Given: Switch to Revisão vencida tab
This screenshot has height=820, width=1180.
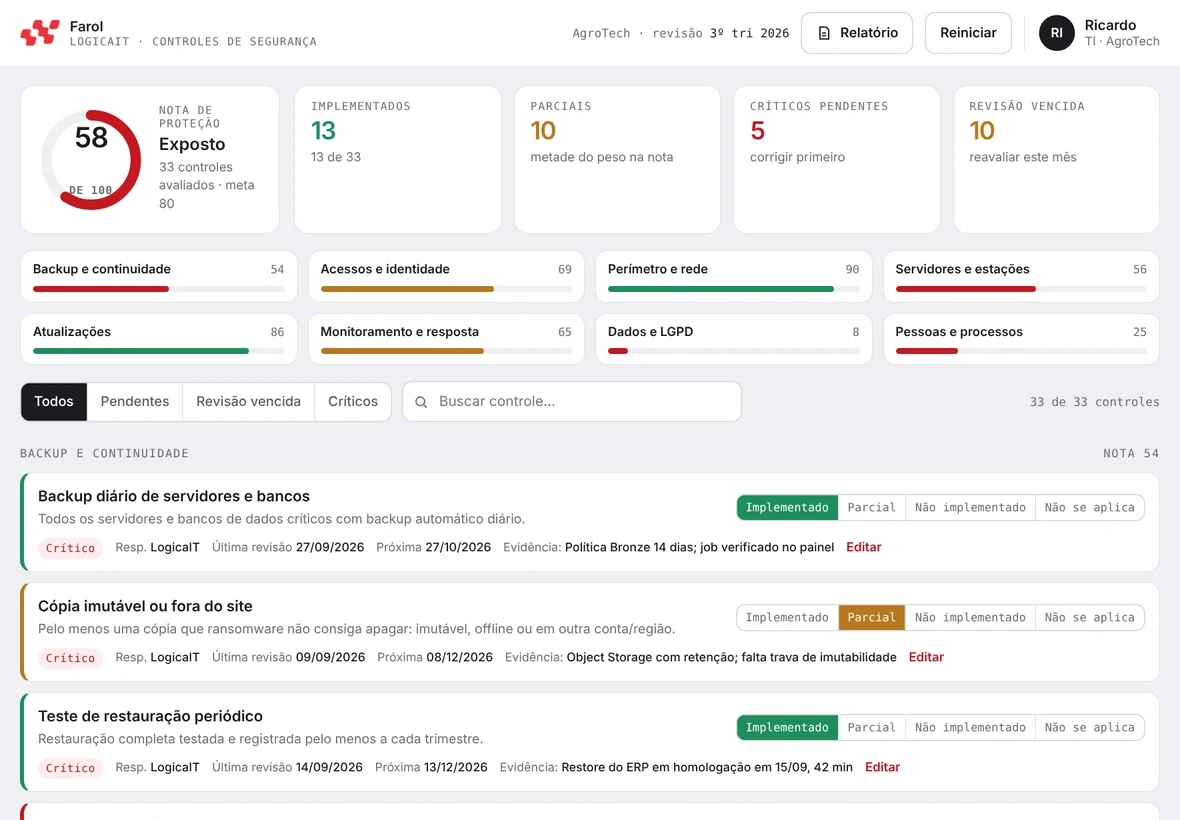Looking at the screenshot, I should tap(248, 402).
